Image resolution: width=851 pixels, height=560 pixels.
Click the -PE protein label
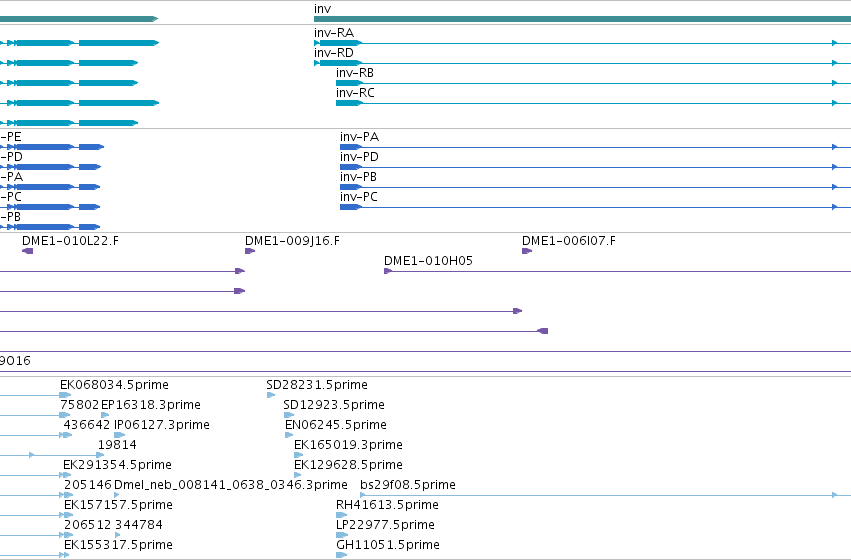pyautogui.click(x=10, y=137)
